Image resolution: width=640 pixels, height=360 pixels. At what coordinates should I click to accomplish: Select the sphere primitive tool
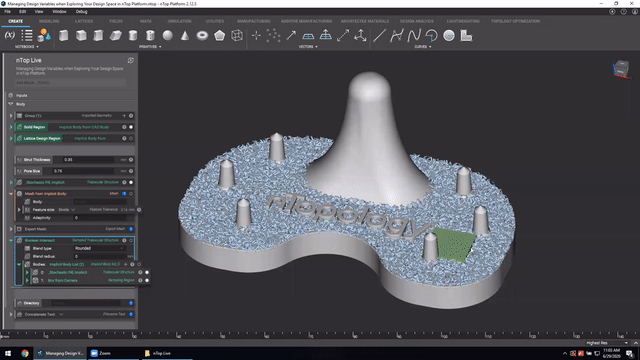tap(168, 36)
